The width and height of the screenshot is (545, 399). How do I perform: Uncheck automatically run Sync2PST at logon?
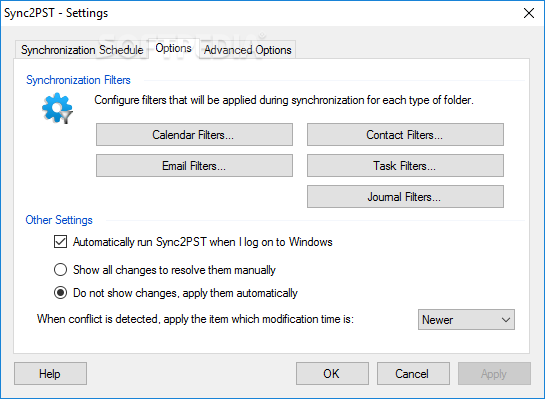[60, 242]
